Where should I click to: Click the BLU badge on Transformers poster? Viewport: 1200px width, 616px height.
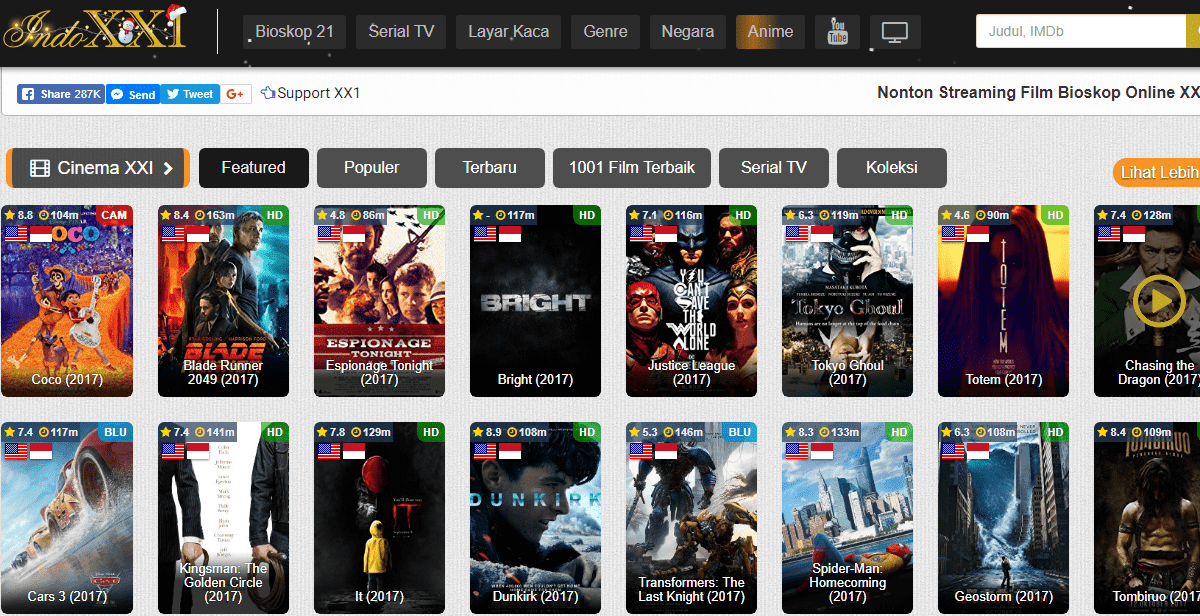click(x=739, y=432)
